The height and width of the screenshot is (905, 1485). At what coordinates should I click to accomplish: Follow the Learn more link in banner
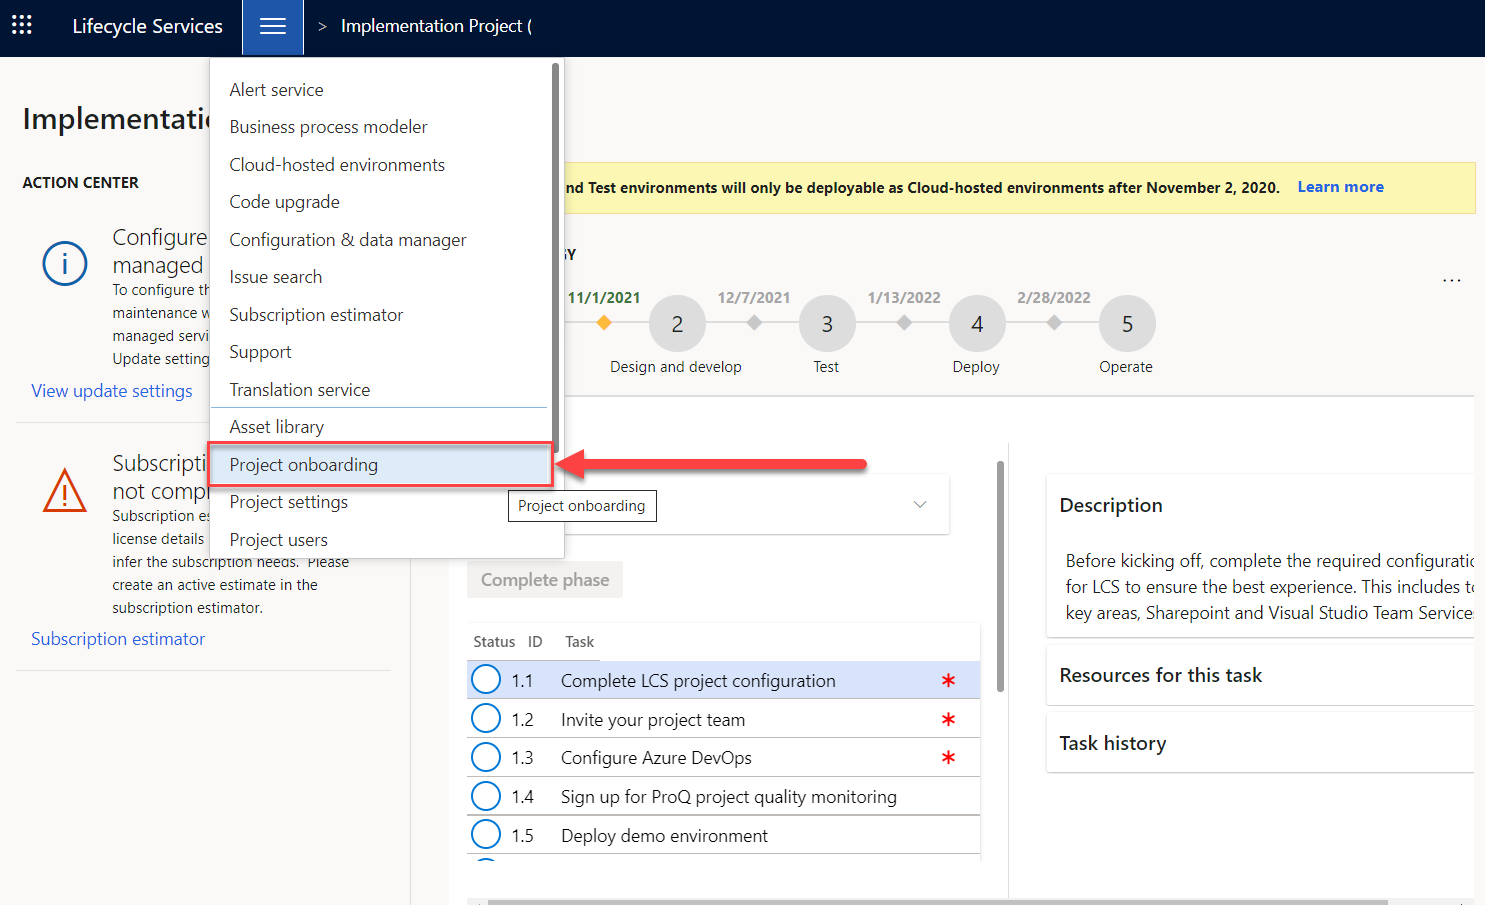pos(1341,187)
